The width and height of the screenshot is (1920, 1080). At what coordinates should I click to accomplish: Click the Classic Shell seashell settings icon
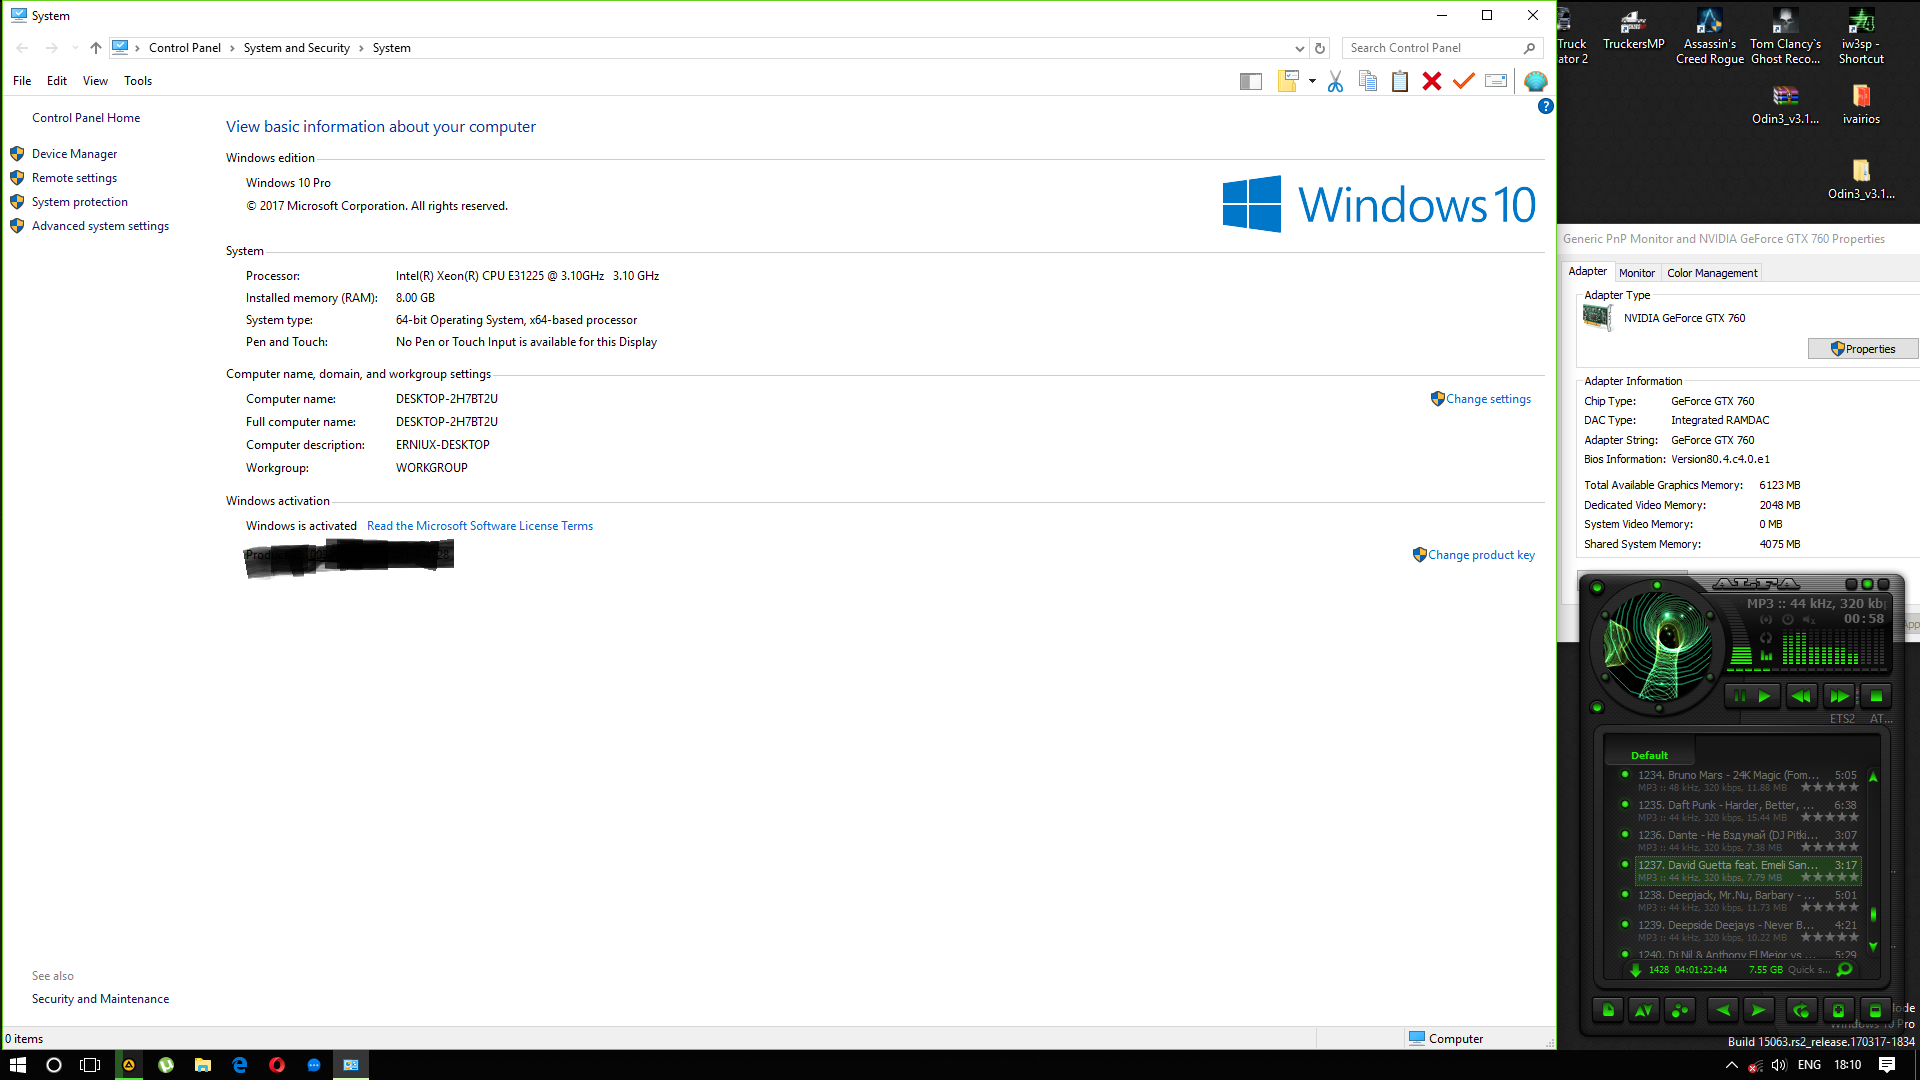click(x=1536, y=82)
